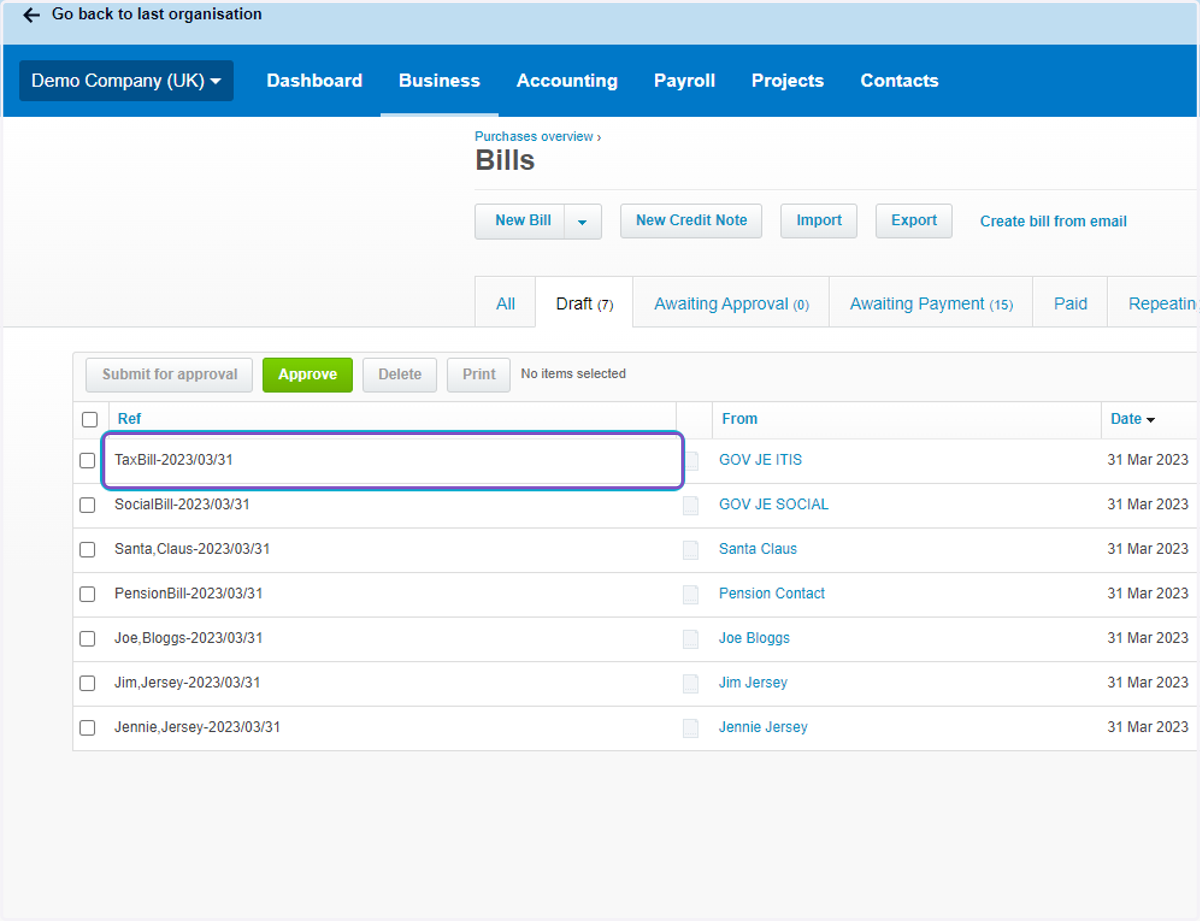Click file icon beside Pension Contact bill
Image resolution: width=1200 pixels, height=921 pixels.
coord(691,594)
